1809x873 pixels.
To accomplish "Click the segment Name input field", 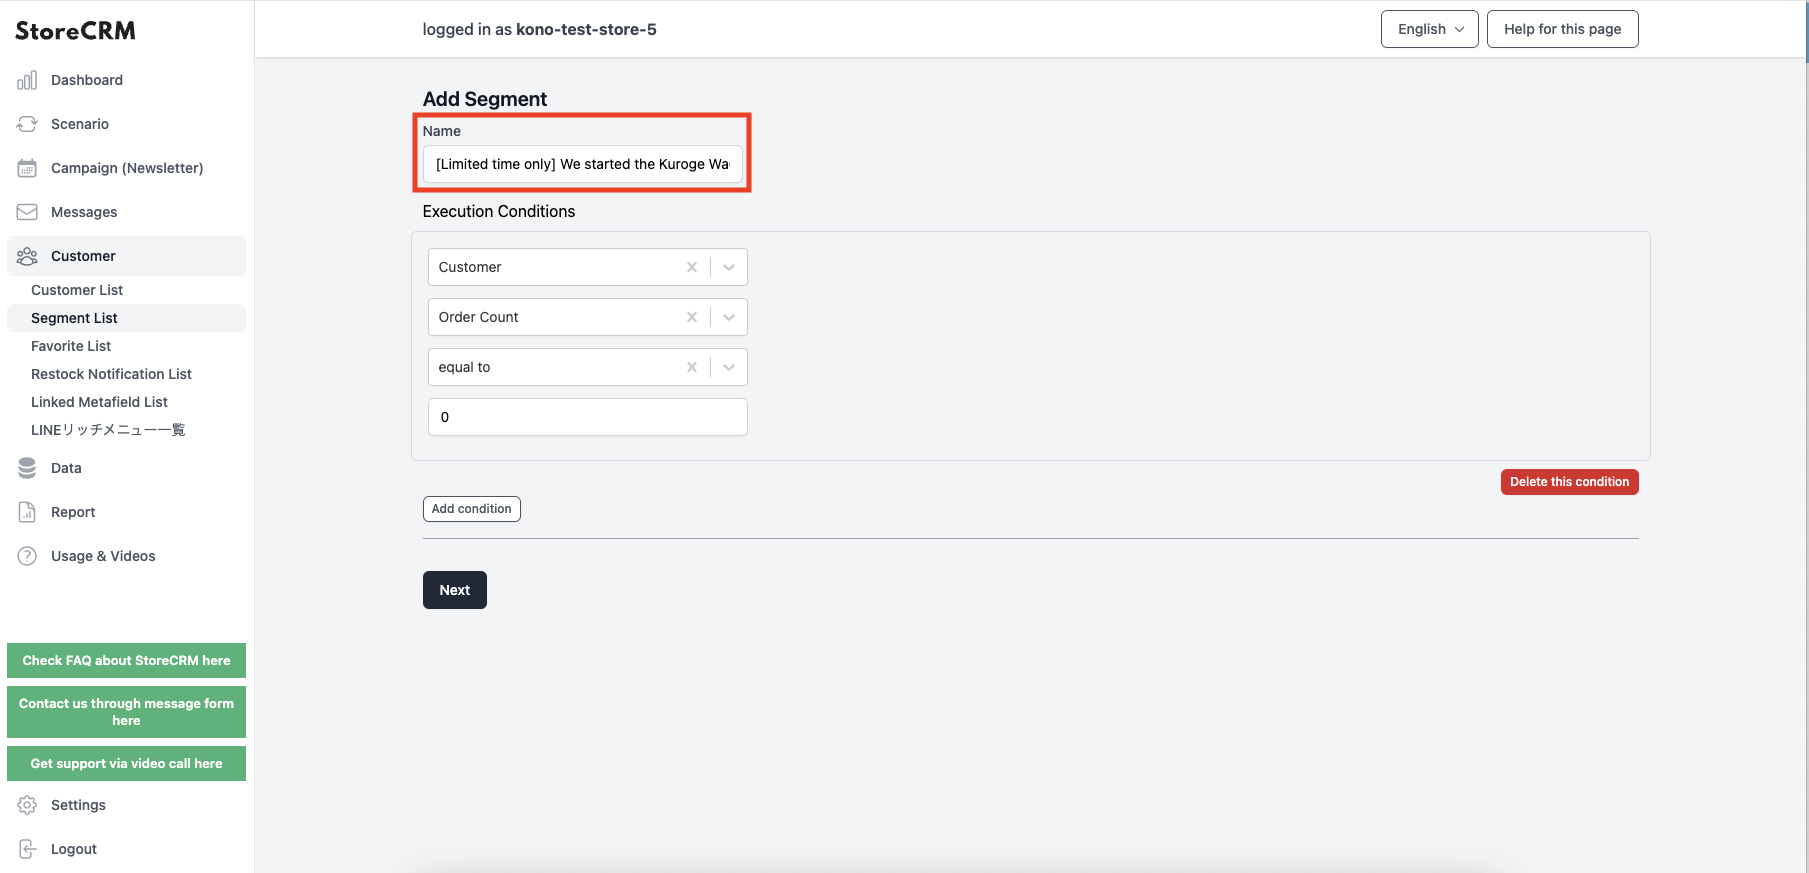I will click(x=583, y=164).
